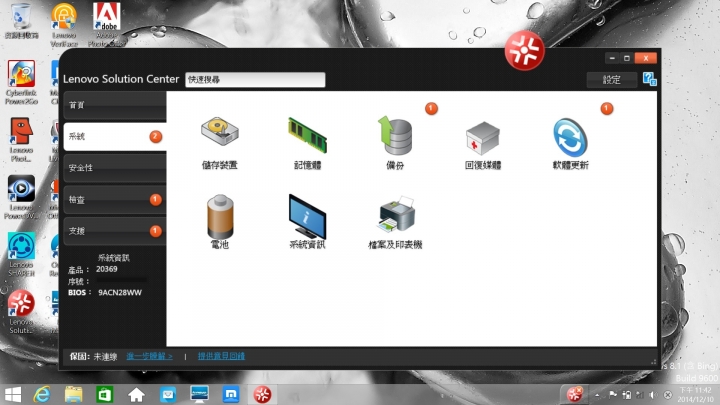Click the Windows Start button

pyautogui.click(x=12, y=394)
